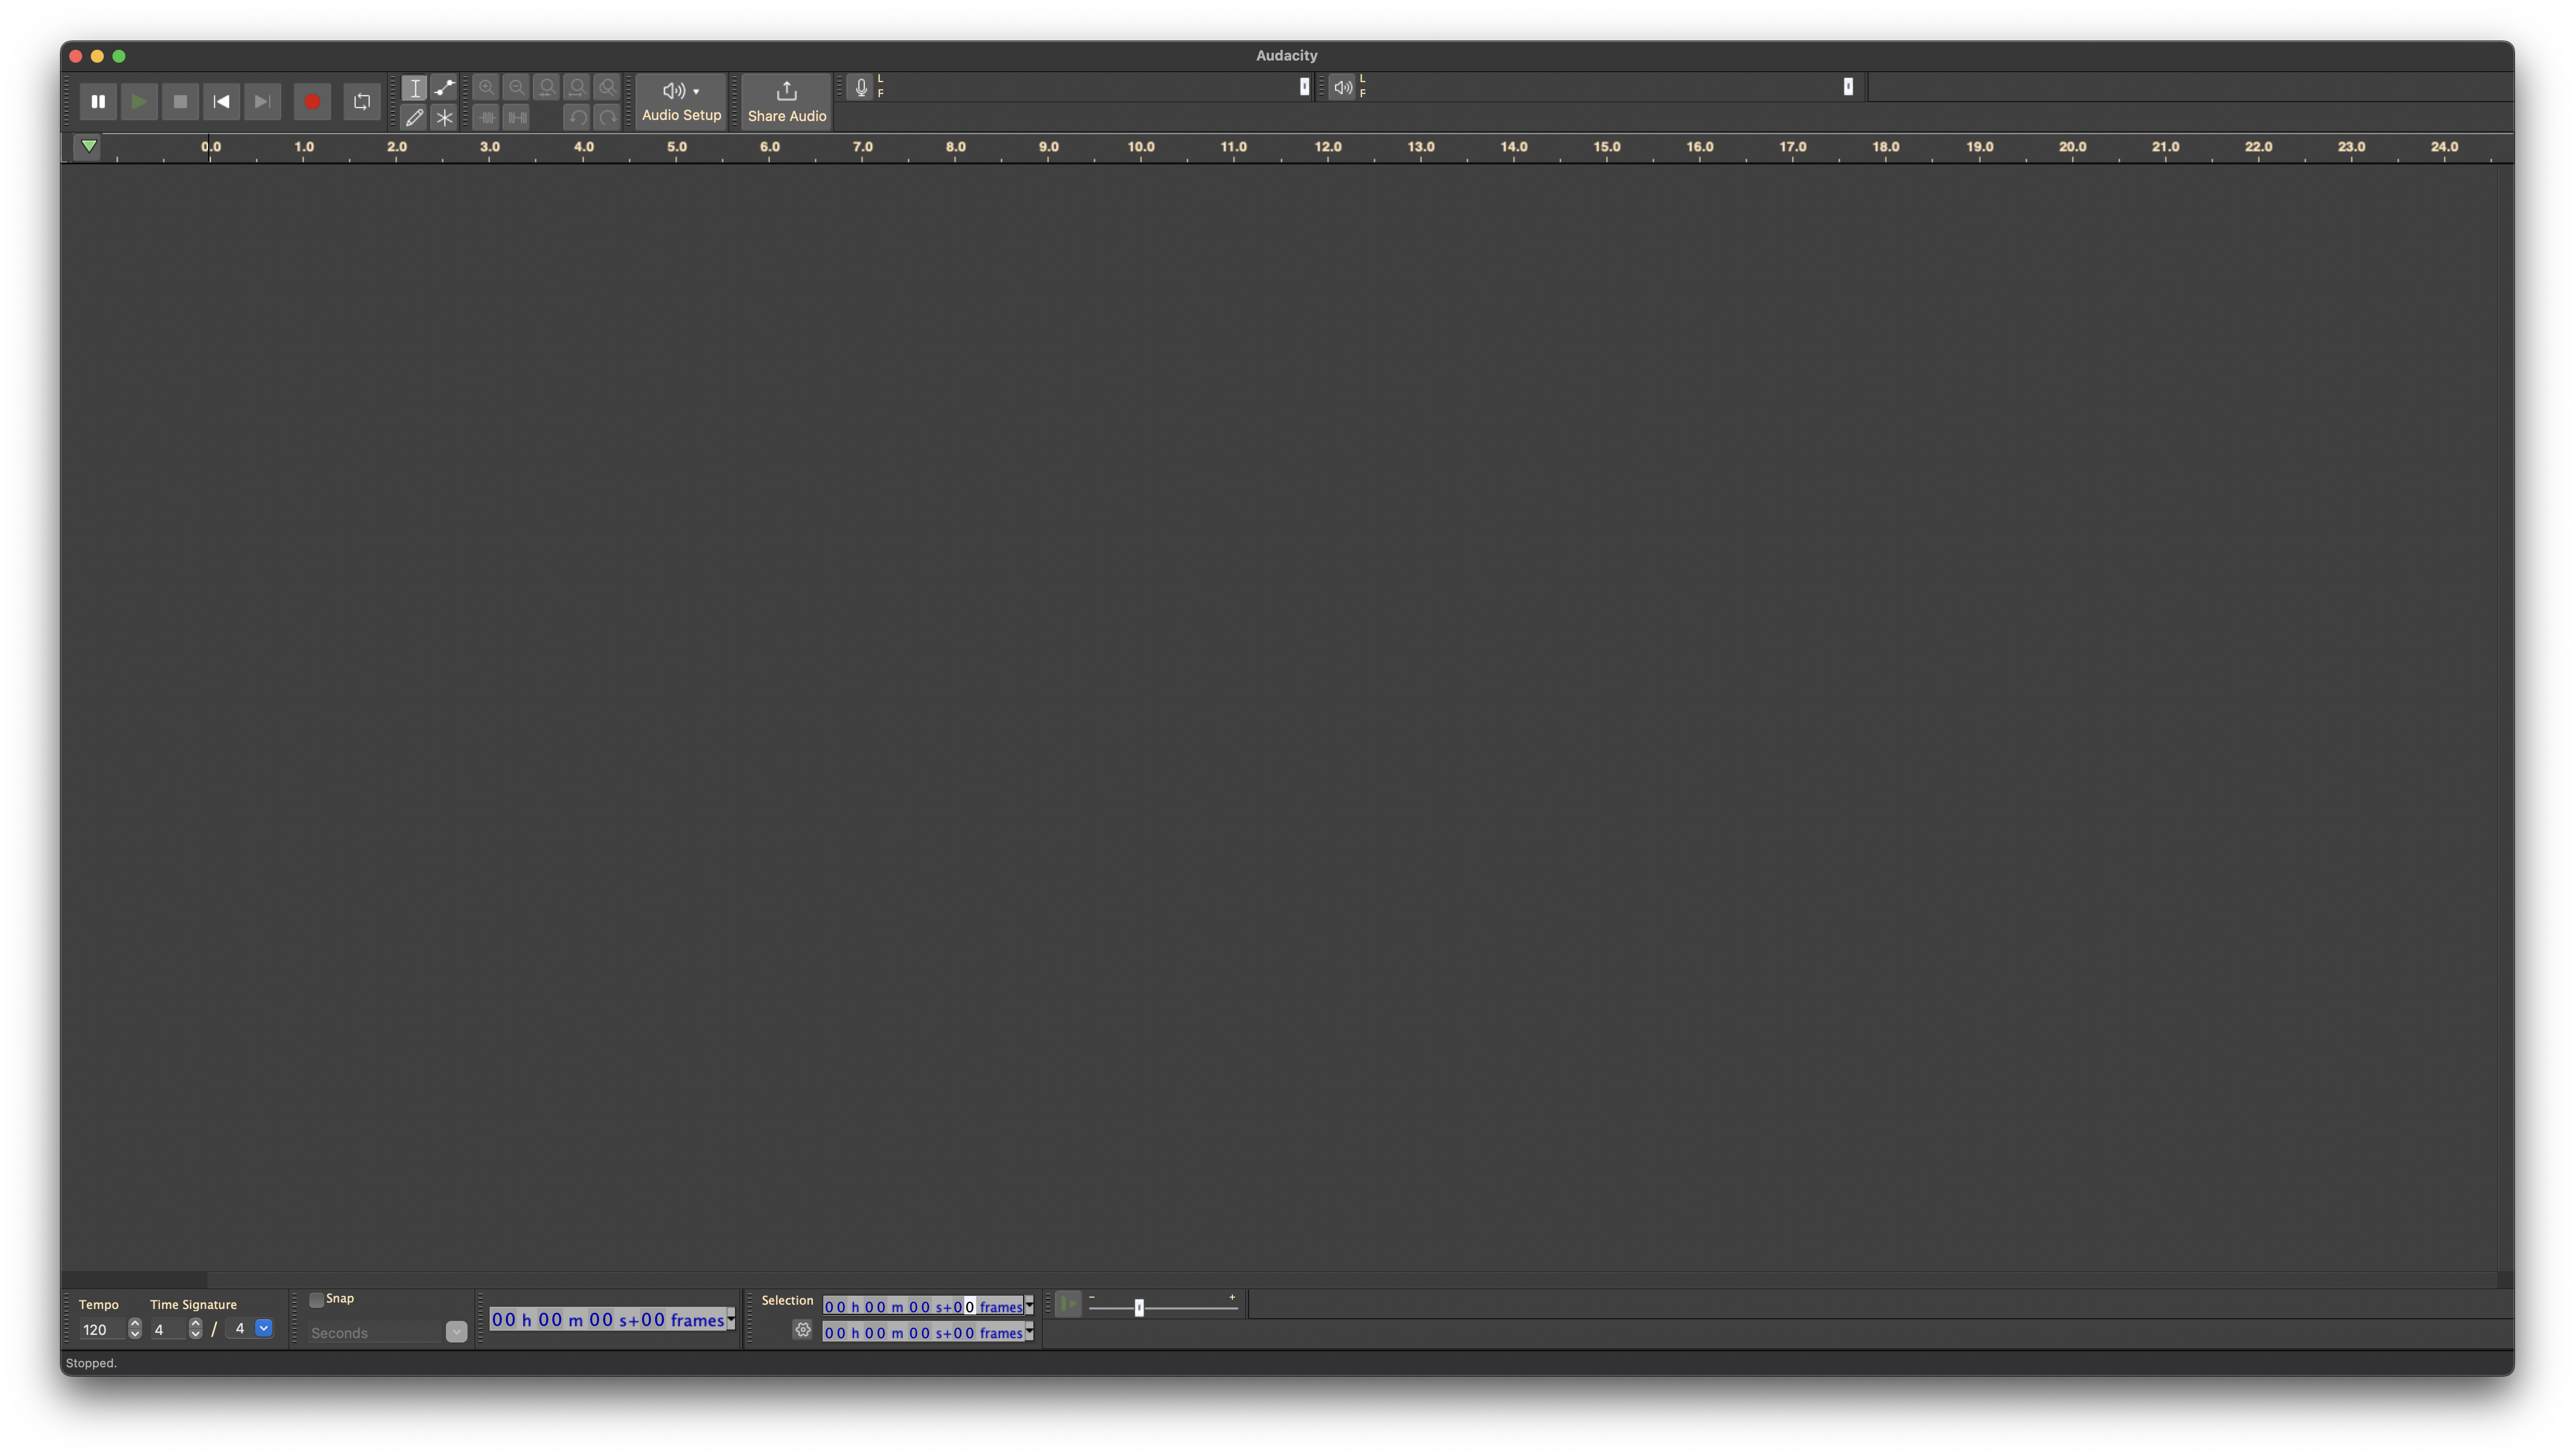
Task: Open the selection settings gear icon
Action: pyautogui.click(x=803, y=1331)
